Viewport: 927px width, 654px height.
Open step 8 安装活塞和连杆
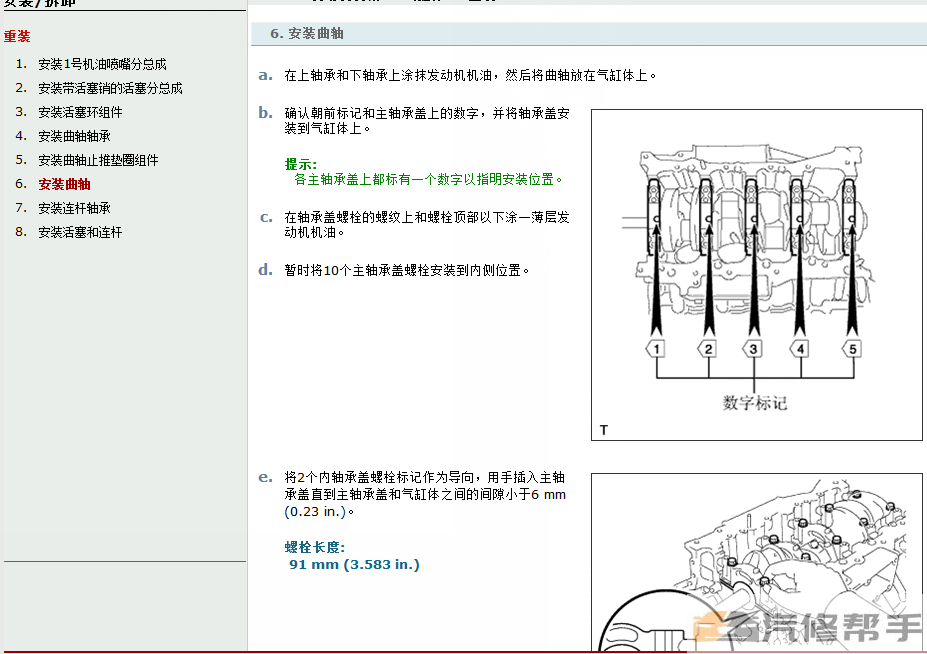coord(80,232)
